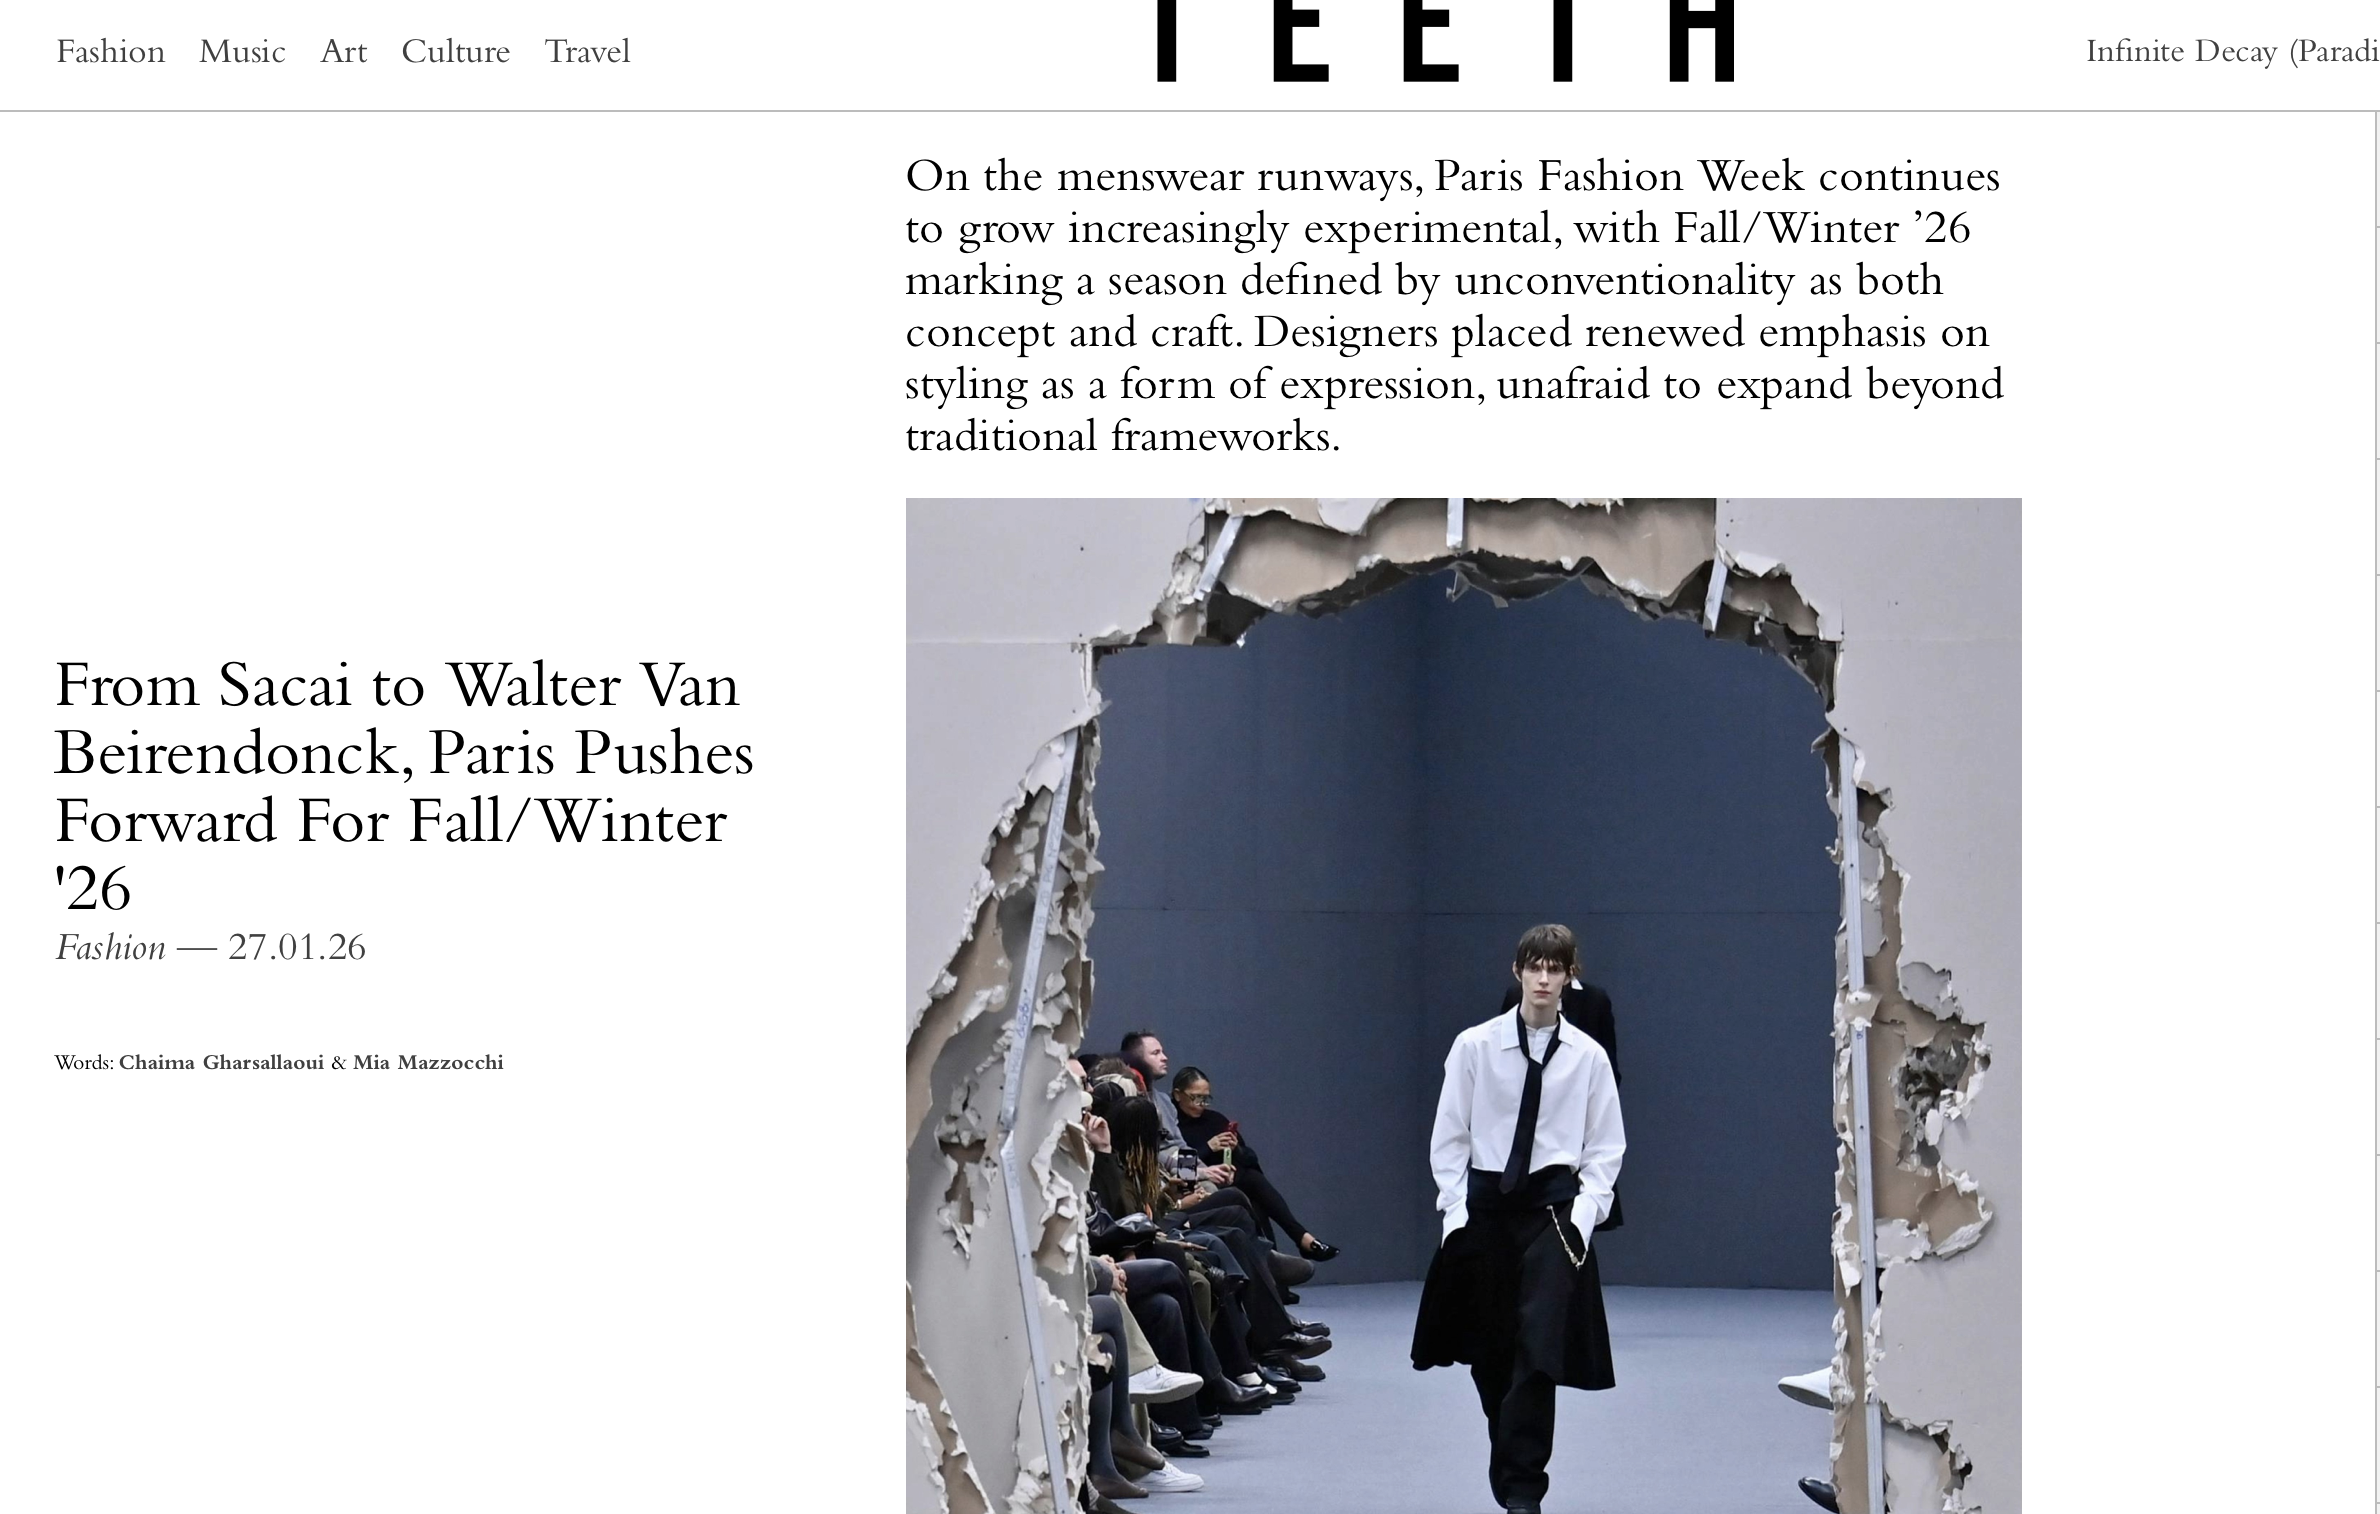Click the 'Paris Fashion Week' phrase in intro

pos(1619,176)
